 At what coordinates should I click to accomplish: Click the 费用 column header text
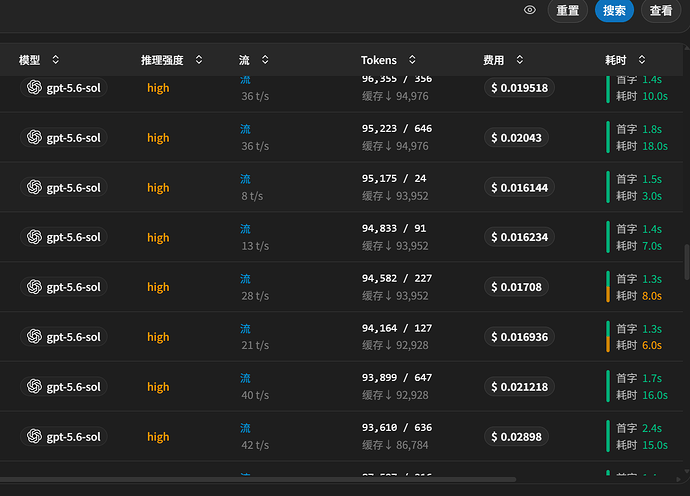coord(493,60)
